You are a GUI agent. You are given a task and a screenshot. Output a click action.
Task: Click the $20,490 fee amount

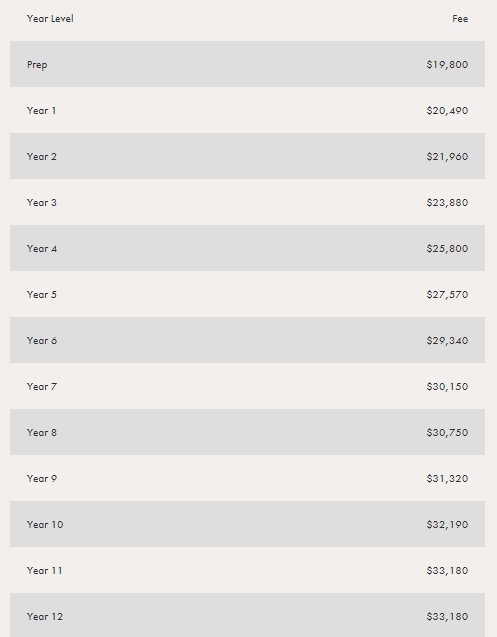click(x=447, y=110)
